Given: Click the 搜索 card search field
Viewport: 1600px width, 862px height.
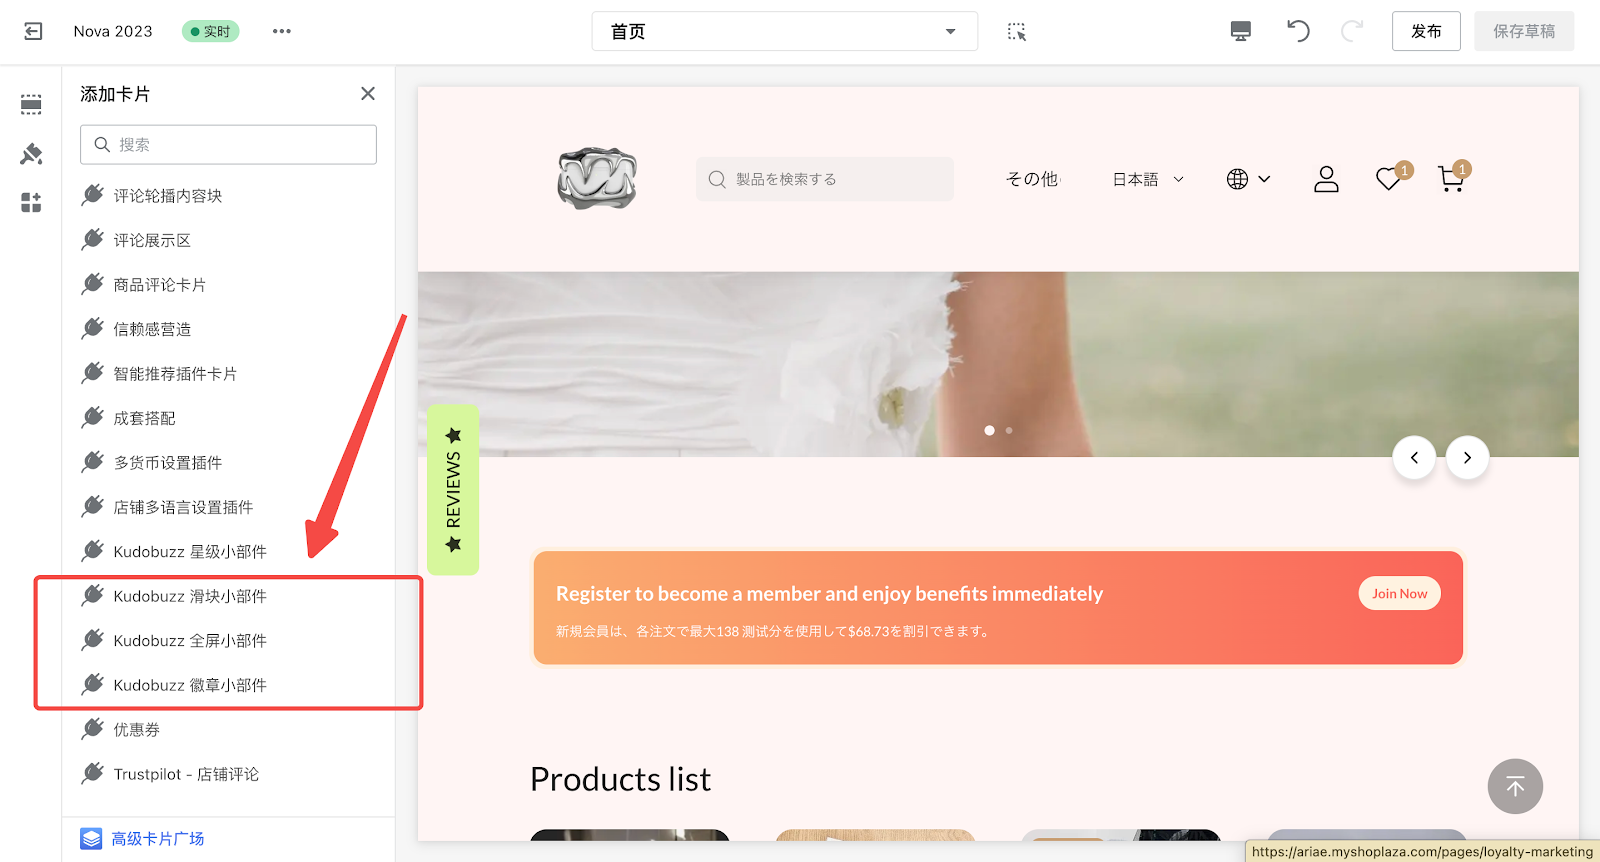Looking at the screenshot, I should point(228,145).
